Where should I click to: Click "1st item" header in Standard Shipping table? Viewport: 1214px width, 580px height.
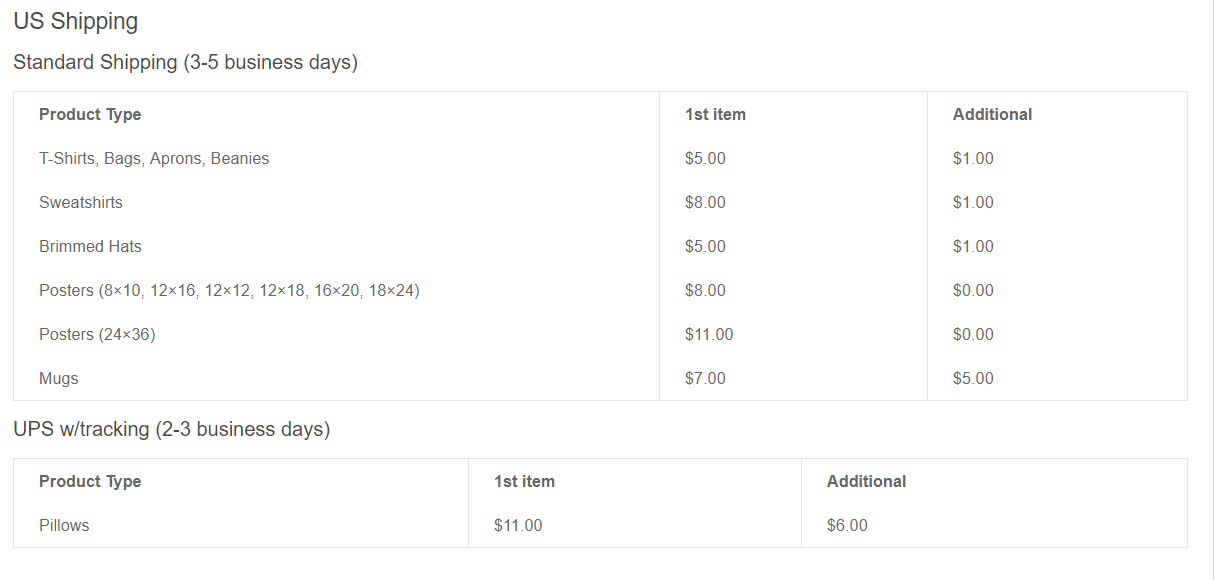pyautogui.click(x=715, y=114)
